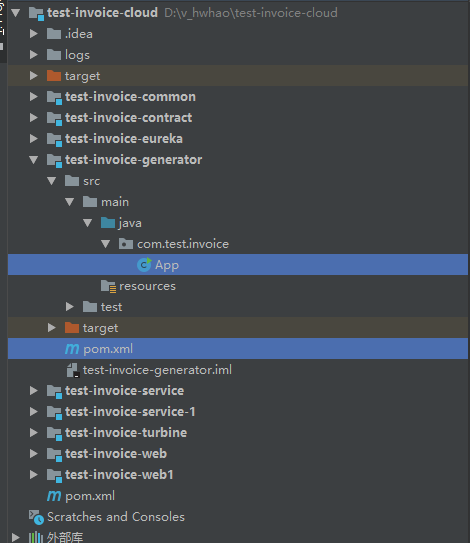Expand the .idea folder
Image resolution: width=470 pixels, height=543 pixels.
pos(34,34)
